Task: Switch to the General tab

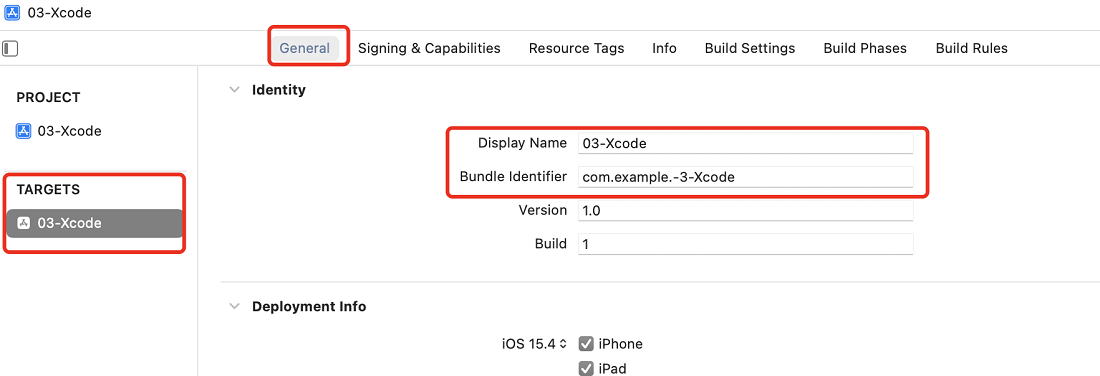Action: pos(304,48)
